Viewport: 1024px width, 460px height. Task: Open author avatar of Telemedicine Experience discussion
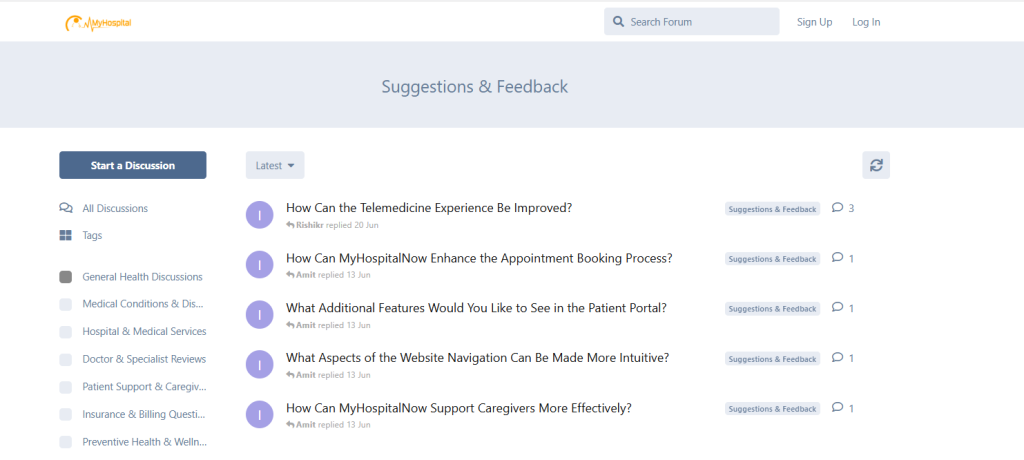pos(259,214)
